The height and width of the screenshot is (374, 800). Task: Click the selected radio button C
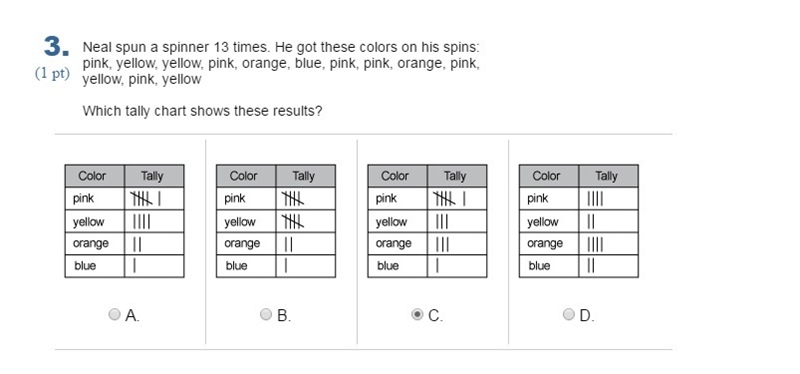tap(417, 314)
